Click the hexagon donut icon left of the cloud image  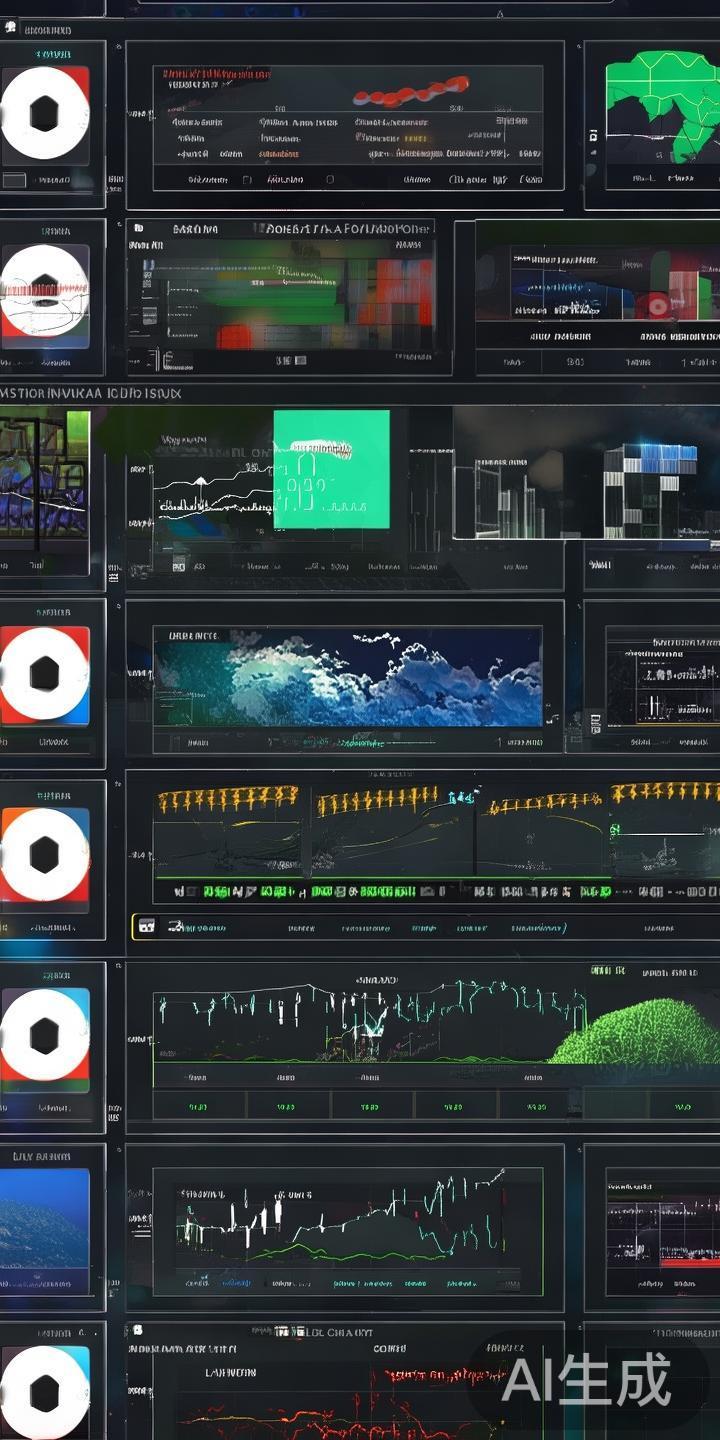44,674
